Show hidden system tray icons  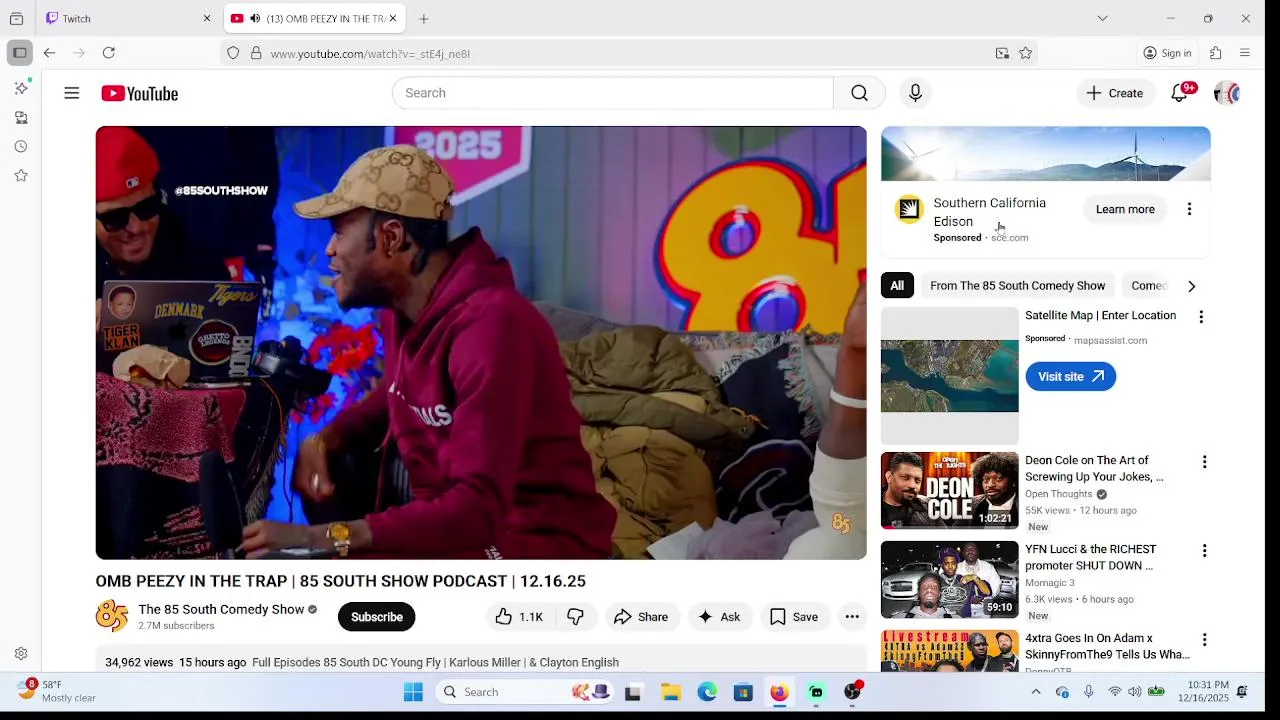(1036, 692)
